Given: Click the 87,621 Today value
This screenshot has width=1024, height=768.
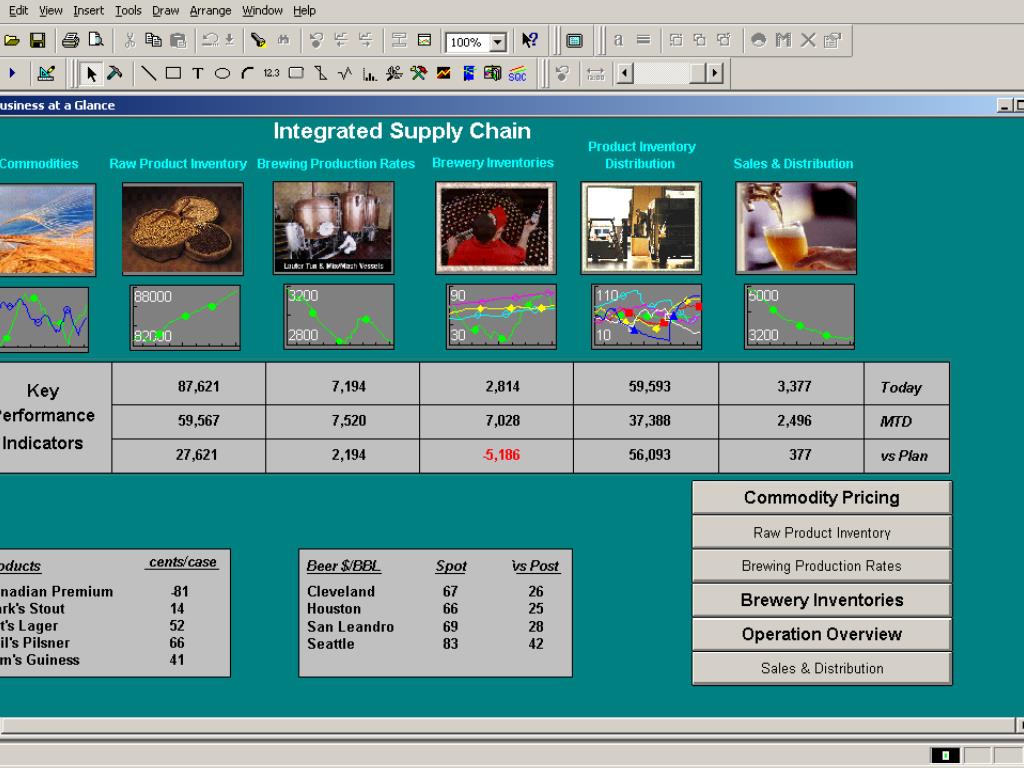Looking at the screenshot, I should tap(199, 386).
